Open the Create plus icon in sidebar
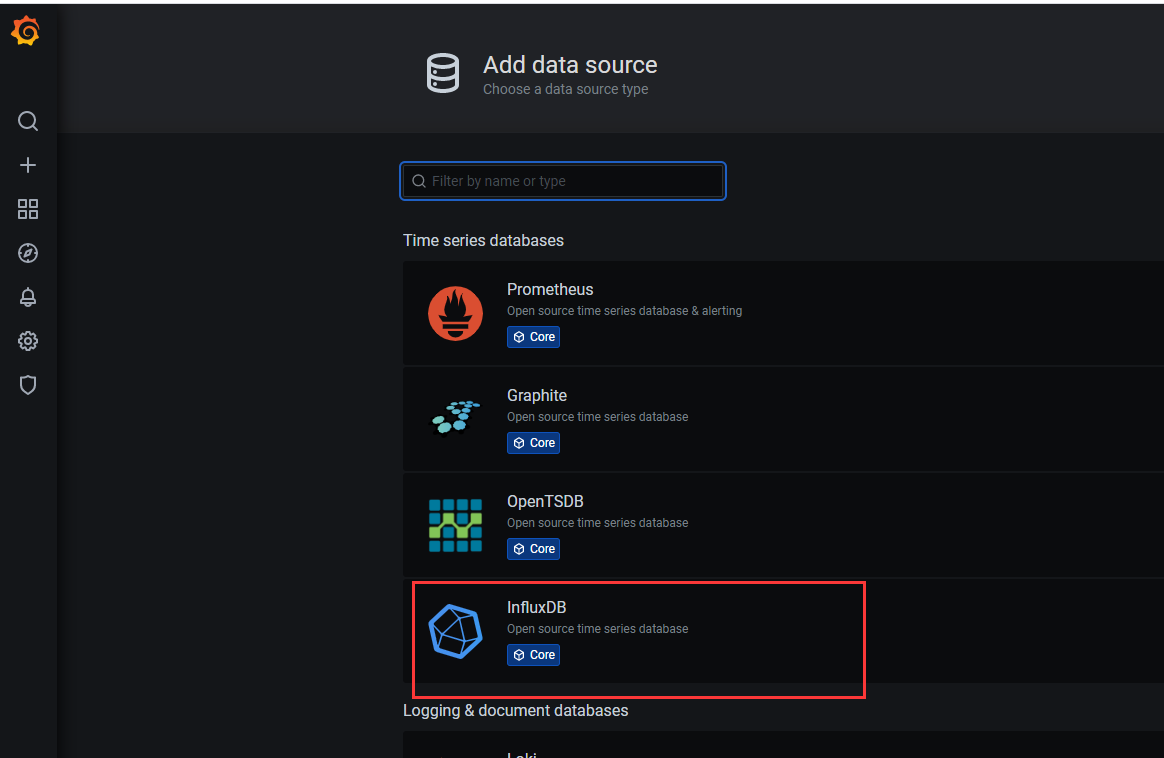The width and height of the screenshot is (1164, 758). 27,165
